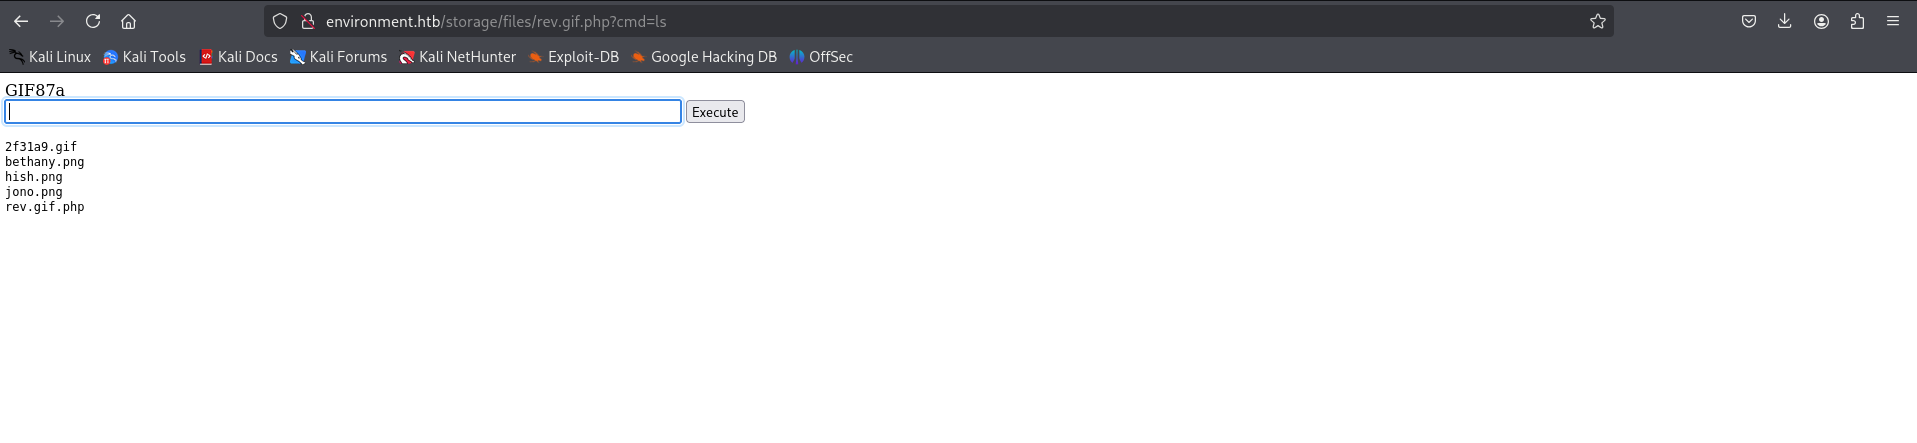
Task: Click the URL address bar text
Action: tap(496, 21)
